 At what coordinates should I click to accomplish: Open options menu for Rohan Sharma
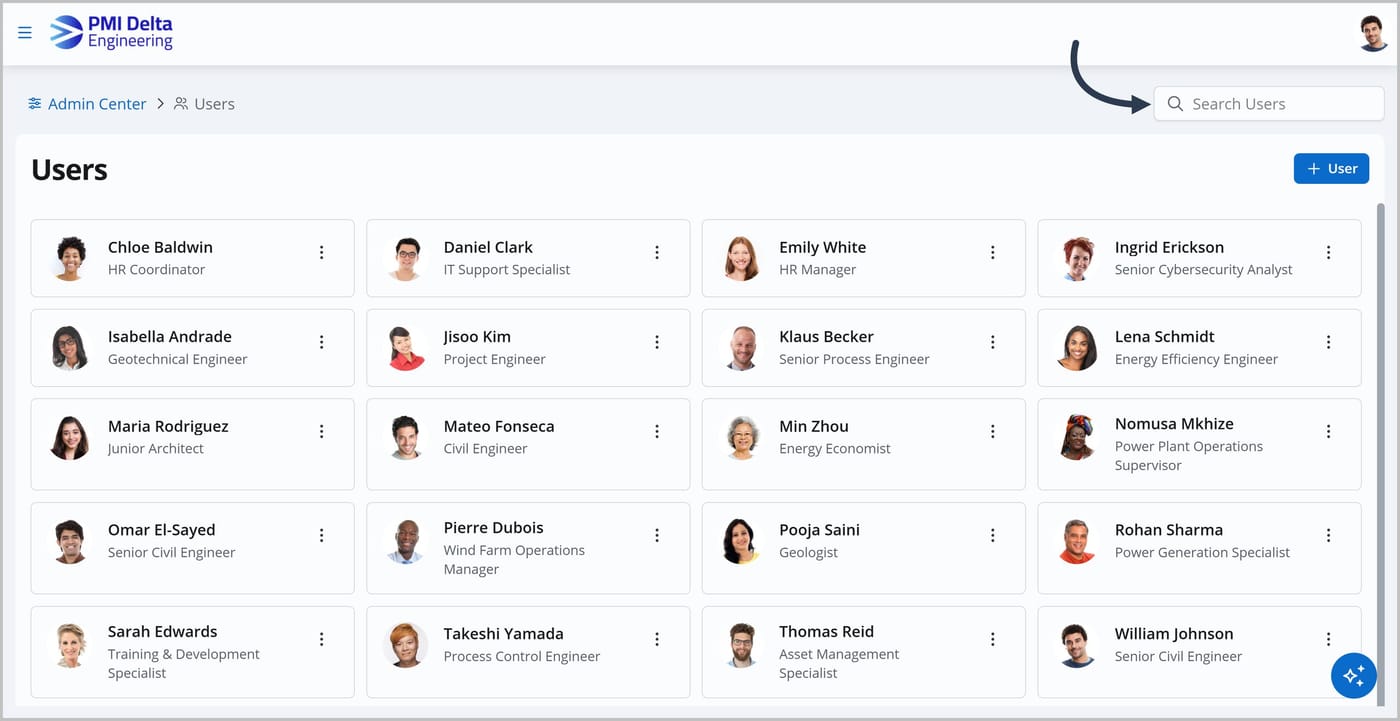click(1329, 536)
